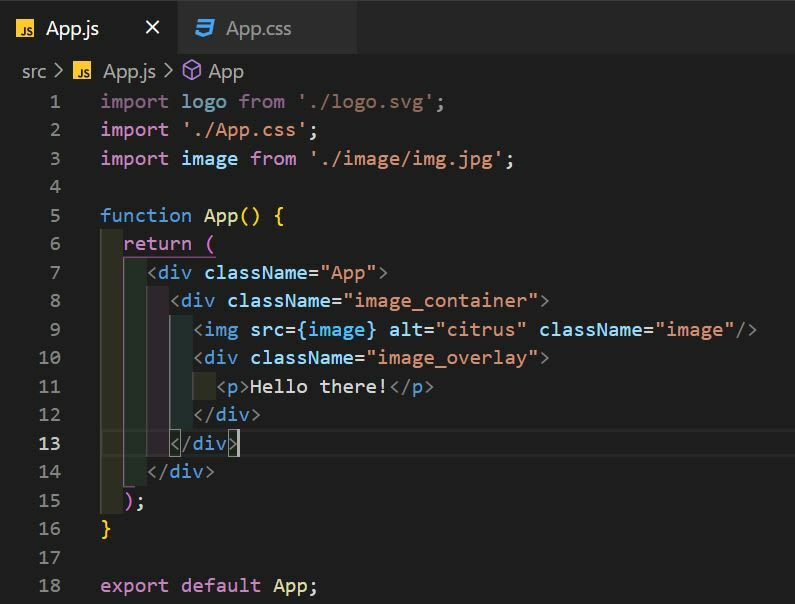Click the {image} src expression on line 9
This screenshot has height=604, width=795.
(337, 330)
